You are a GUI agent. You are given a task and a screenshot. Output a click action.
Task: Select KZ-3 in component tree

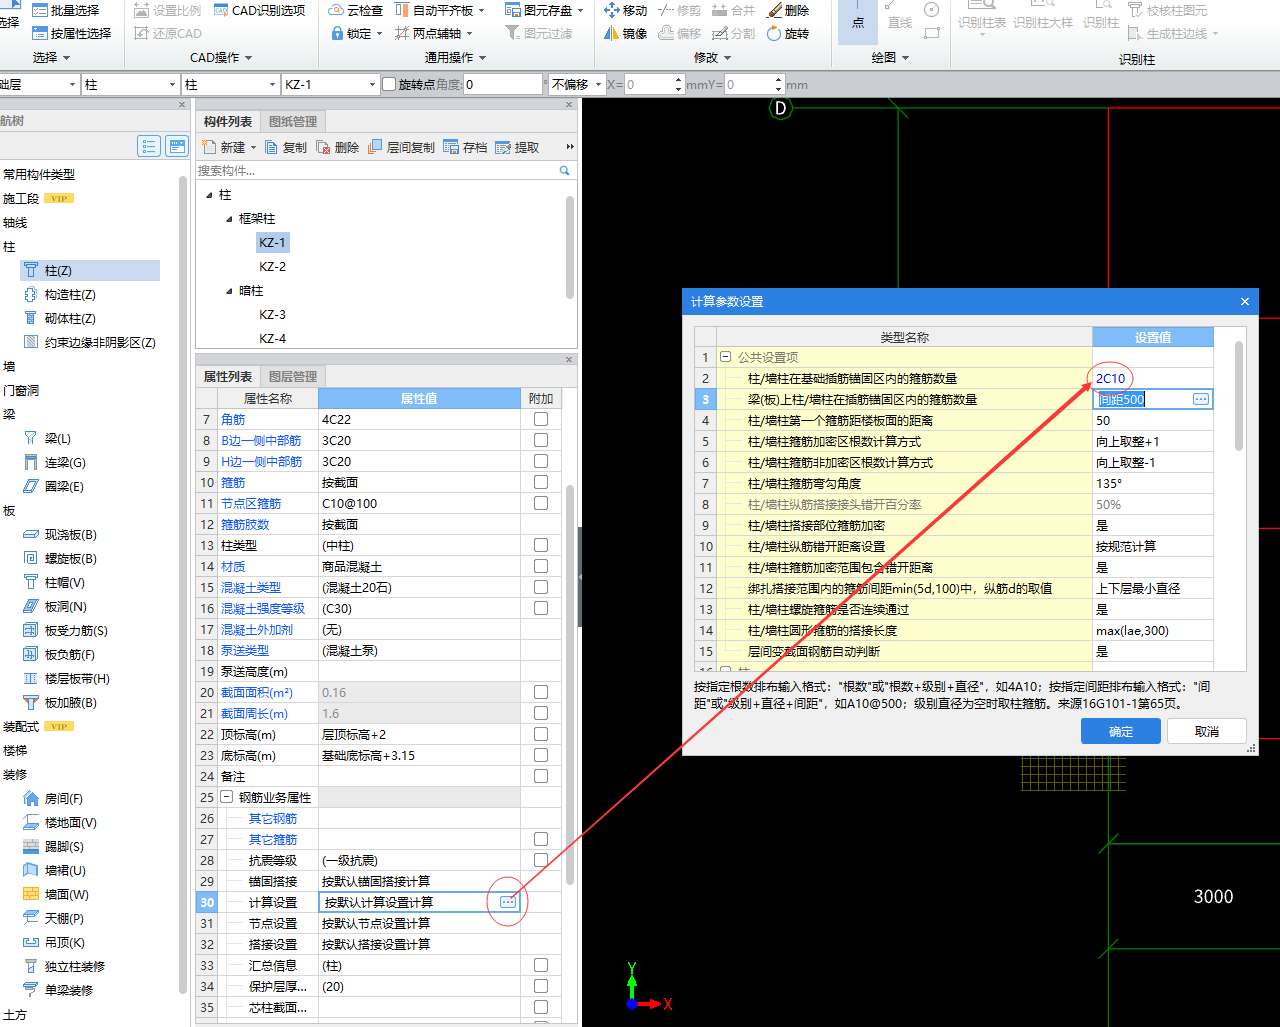(272, 315)
